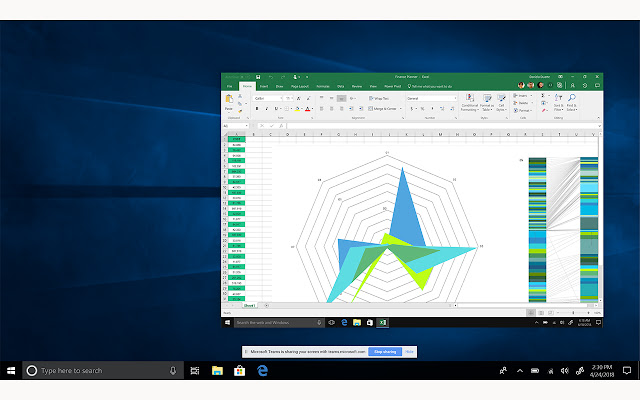
Task: Open the cell borders dropdown arrow
Action: (291, 109)
